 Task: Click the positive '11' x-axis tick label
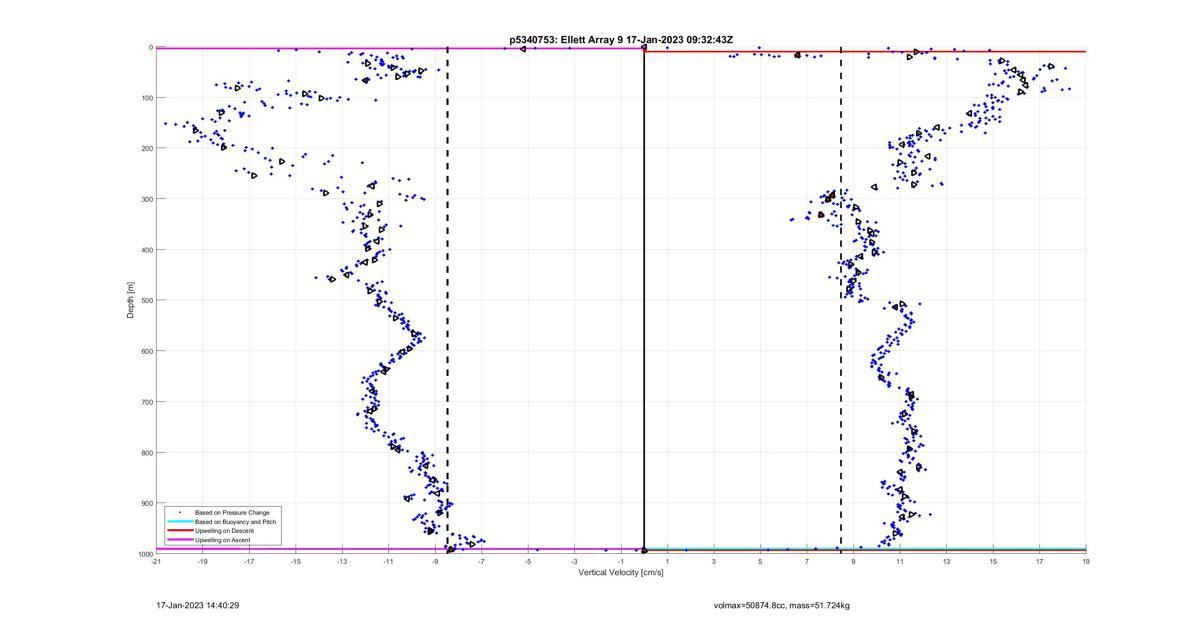pyautogui.click(x=900, y=562)
